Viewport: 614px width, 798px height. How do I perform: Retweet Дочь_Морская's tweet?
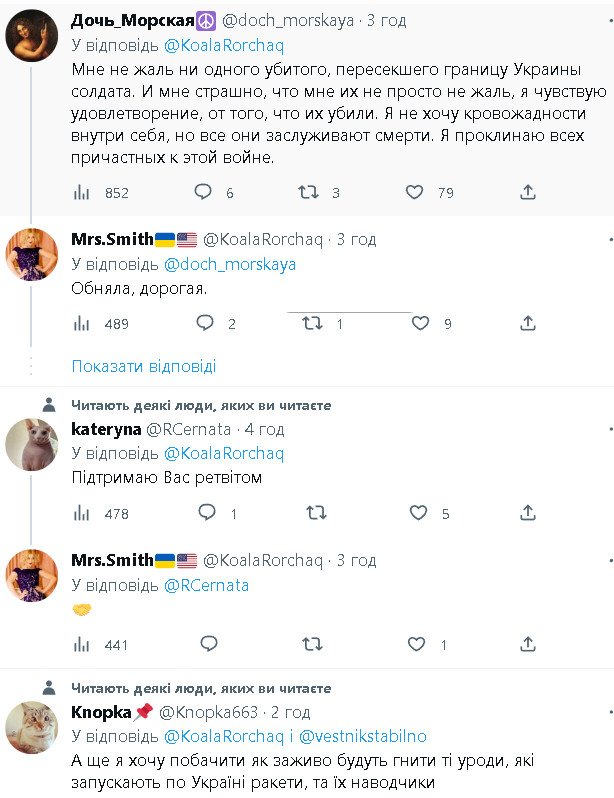(310, 192)
